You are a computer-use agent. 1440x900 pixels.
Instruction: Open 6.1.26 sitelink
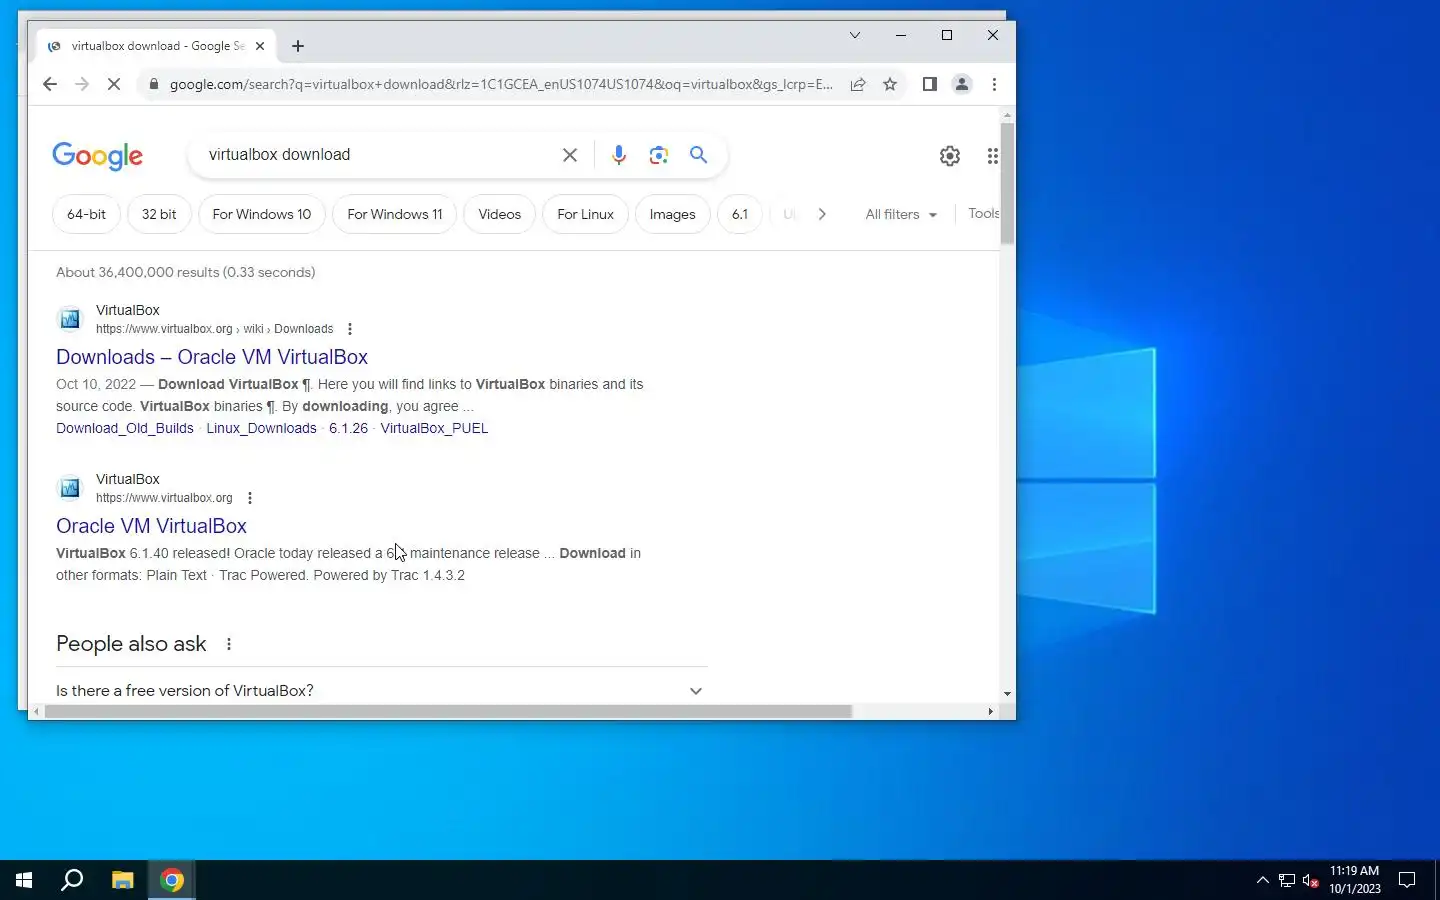pyautogui.click(x=348, y=428)
